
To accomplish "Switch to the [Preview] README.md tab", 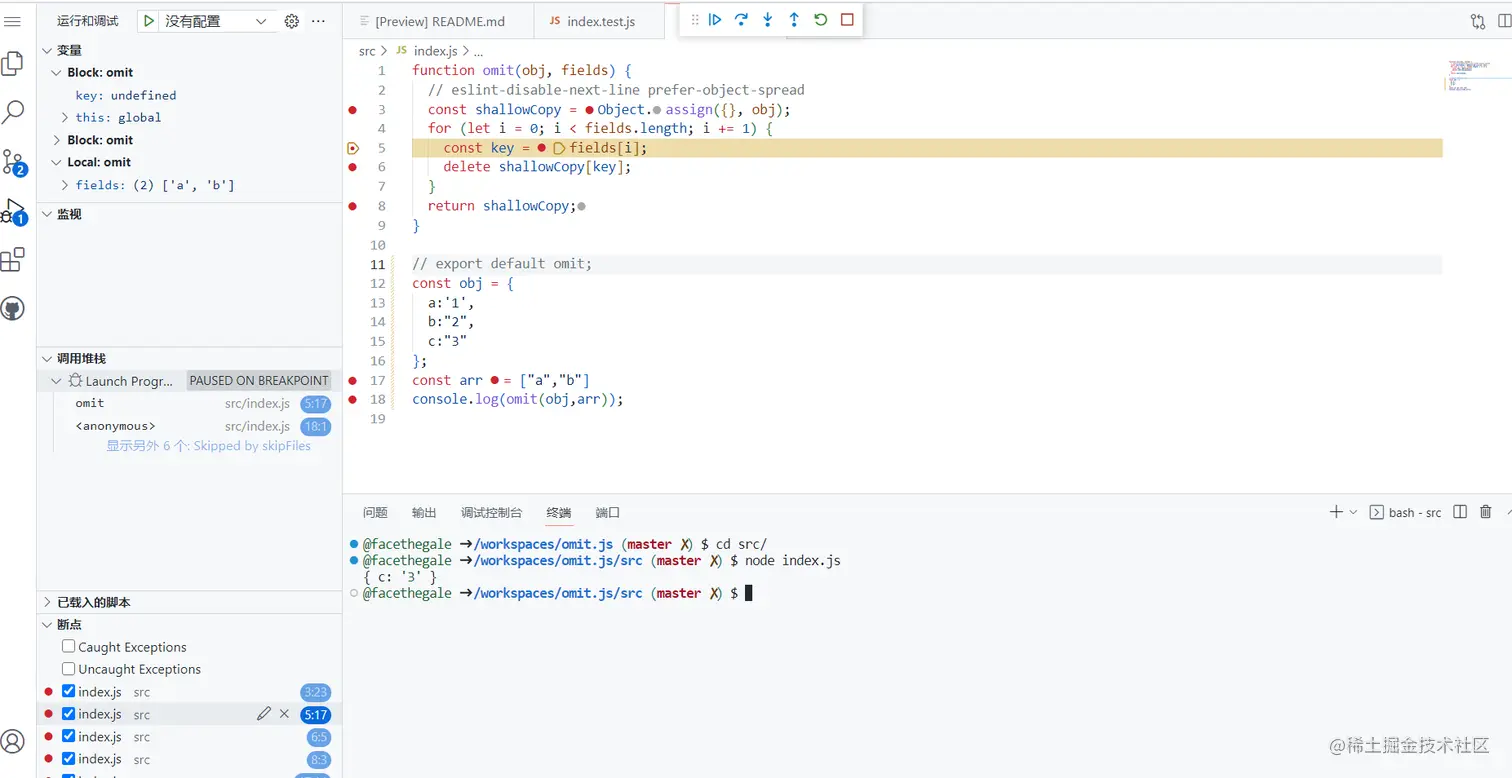I will [438, 21].
